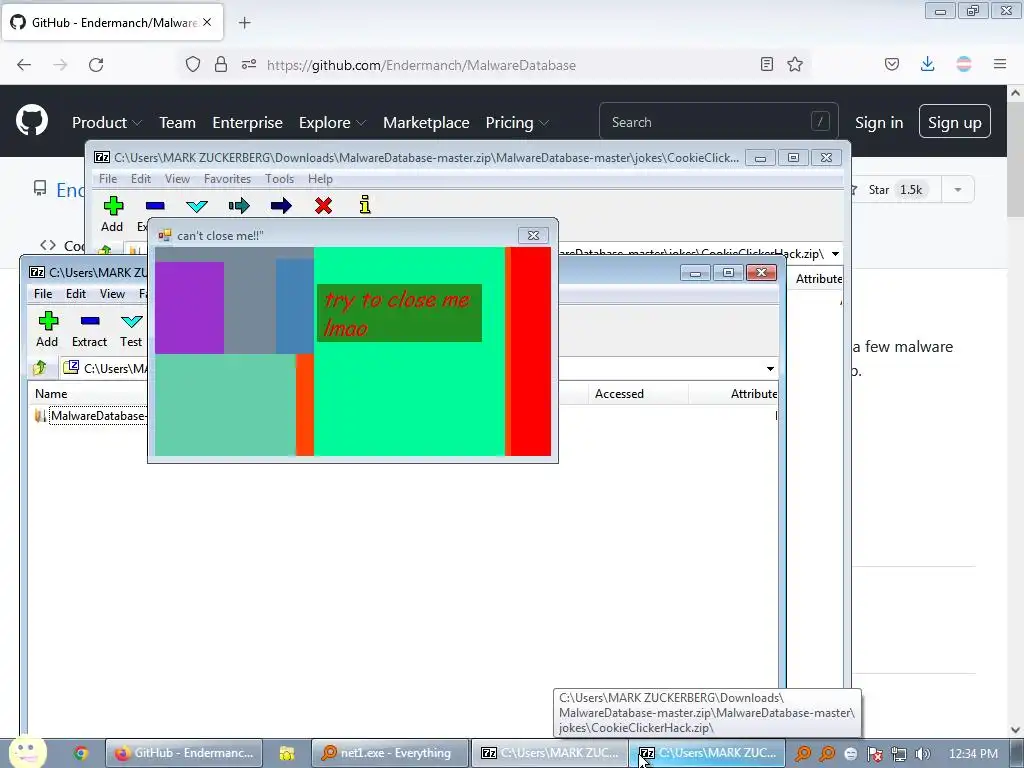Expand the Explore dropdown on GitHub
The width and height of the screenshot is (1024, 768).
pos(332,122)
